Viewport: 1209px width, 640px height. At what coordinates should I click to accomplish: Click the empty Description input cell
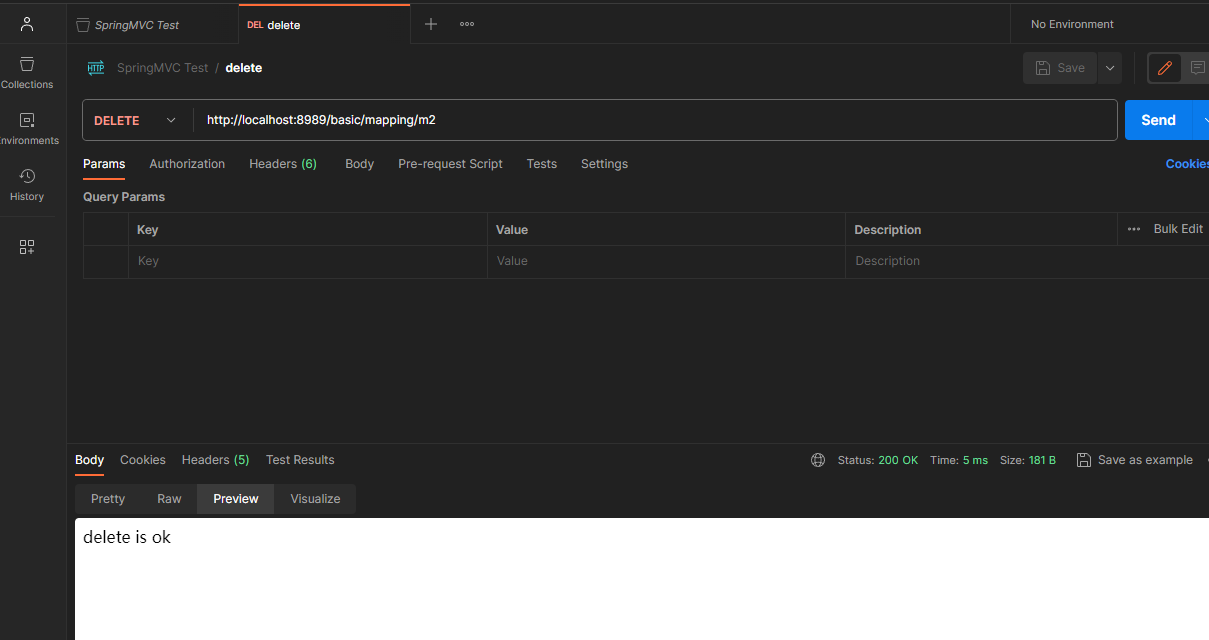pyautogui.click(x=1027, y=261)
